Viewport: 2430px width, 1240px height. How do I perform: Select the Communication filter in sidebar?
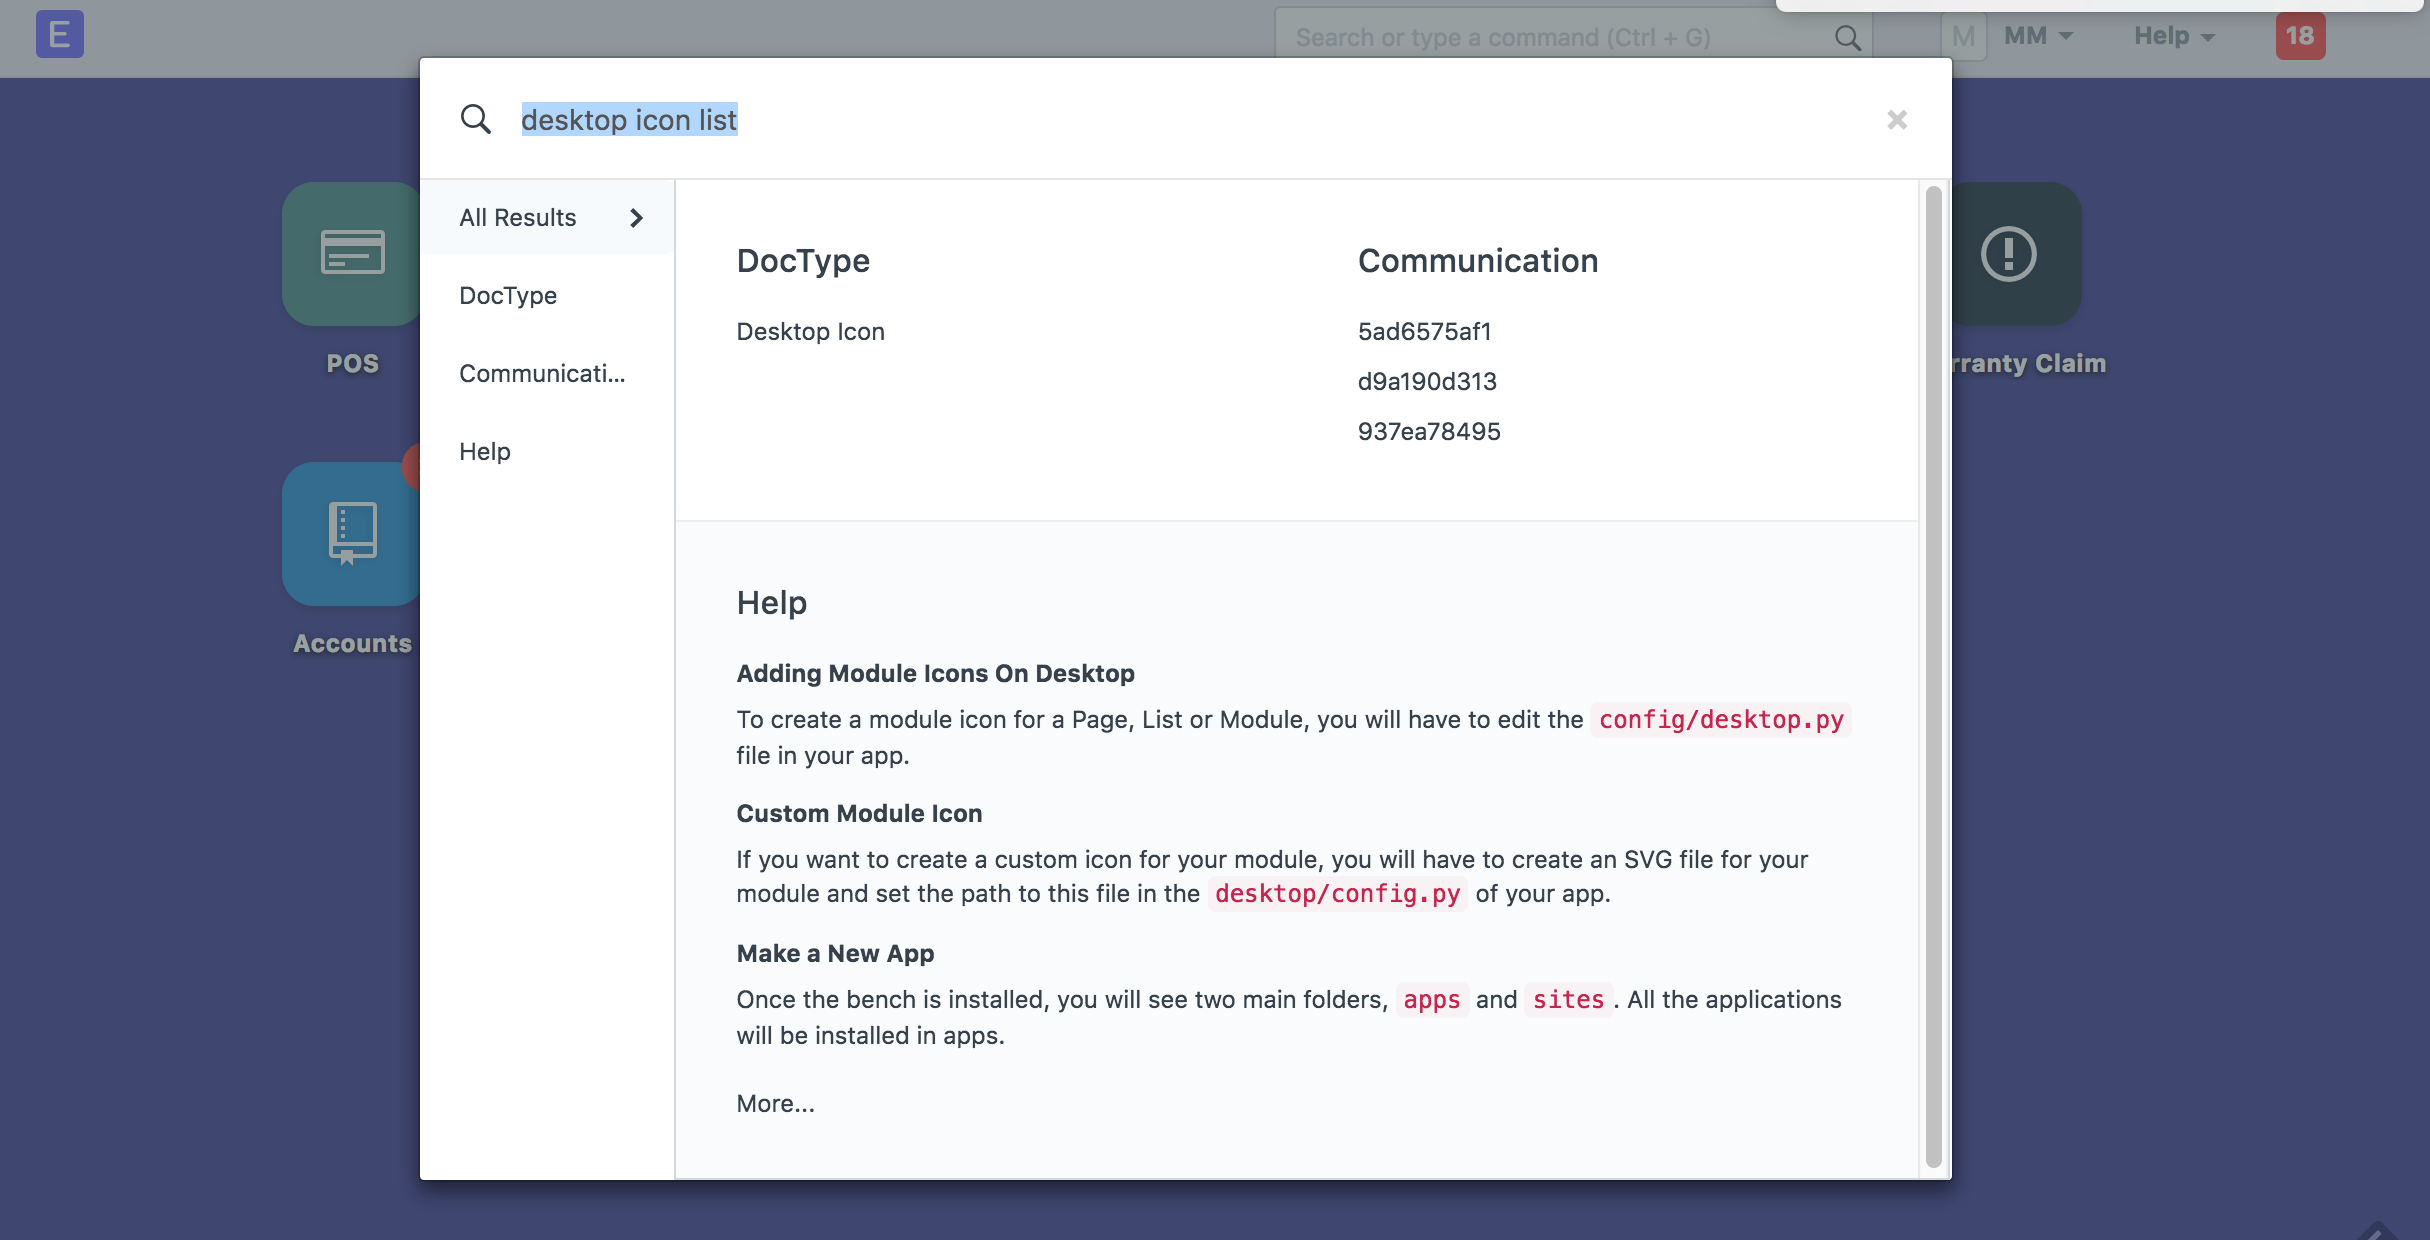542,374
